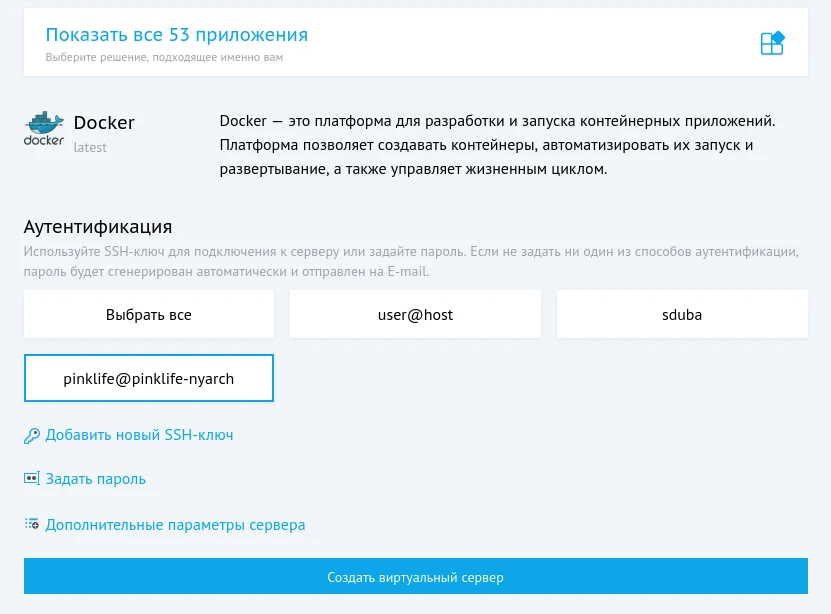This screenshot has height=614, width=831.
Task: Open the Задать пароль section
Action: coord(95,479)
